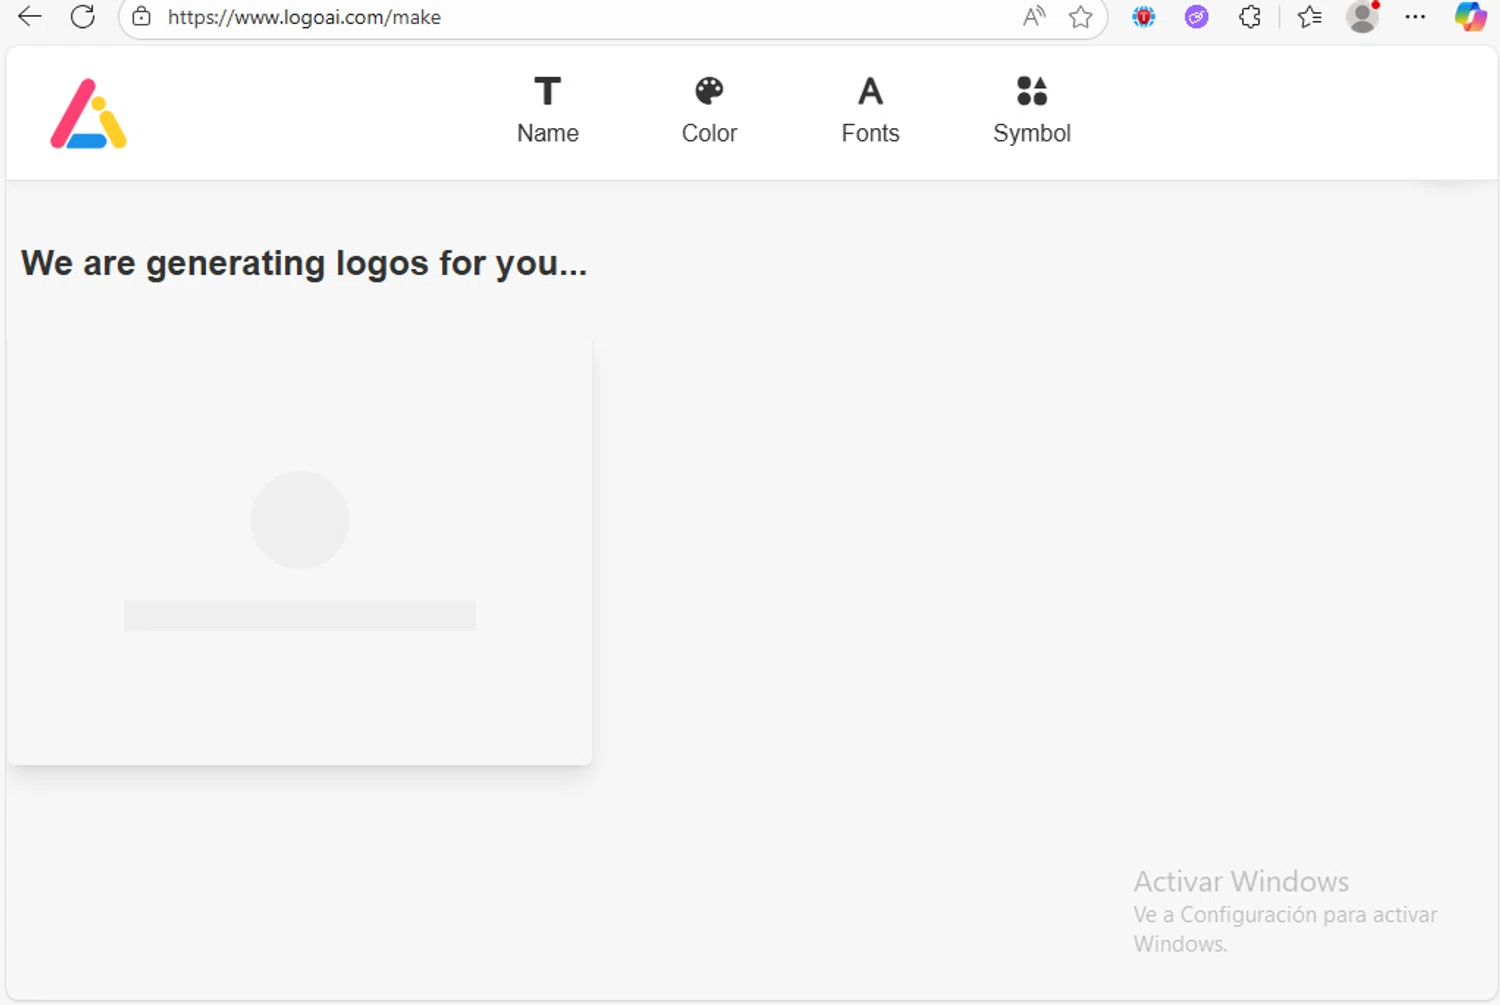Select the loading logo placeholder card
The width and height of the screenshot is (1500, 1005).
pyautogui.click(x=300, y=552)
